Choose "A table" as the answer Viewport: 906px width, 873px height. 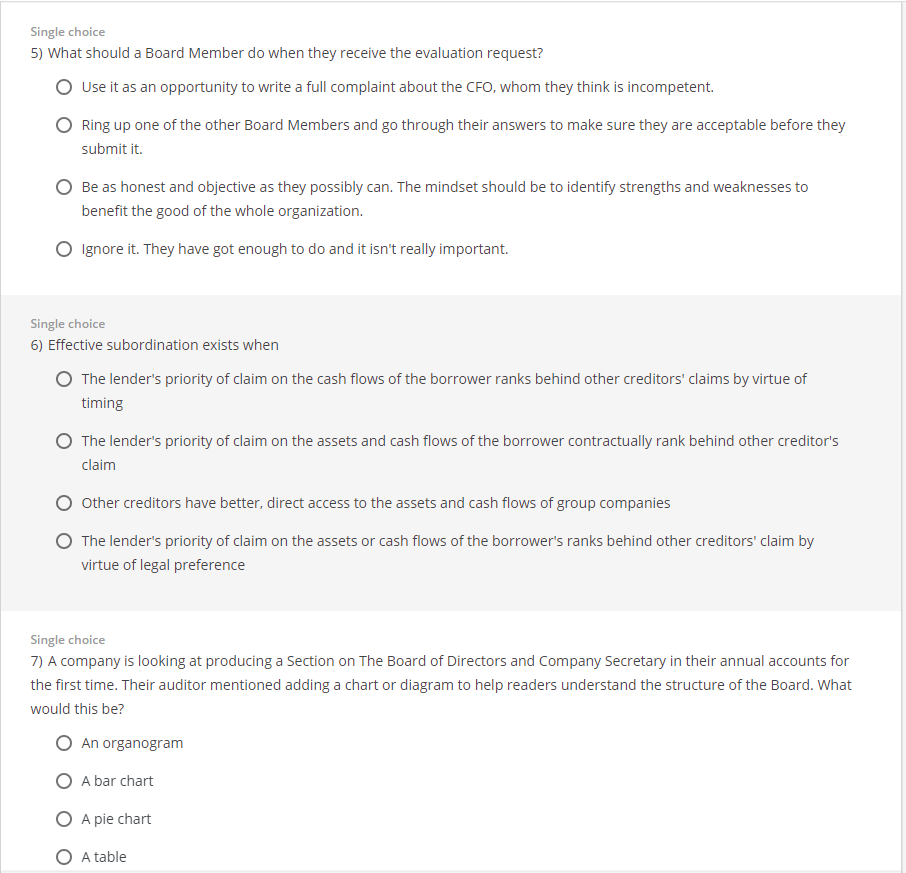click(64, 857)
